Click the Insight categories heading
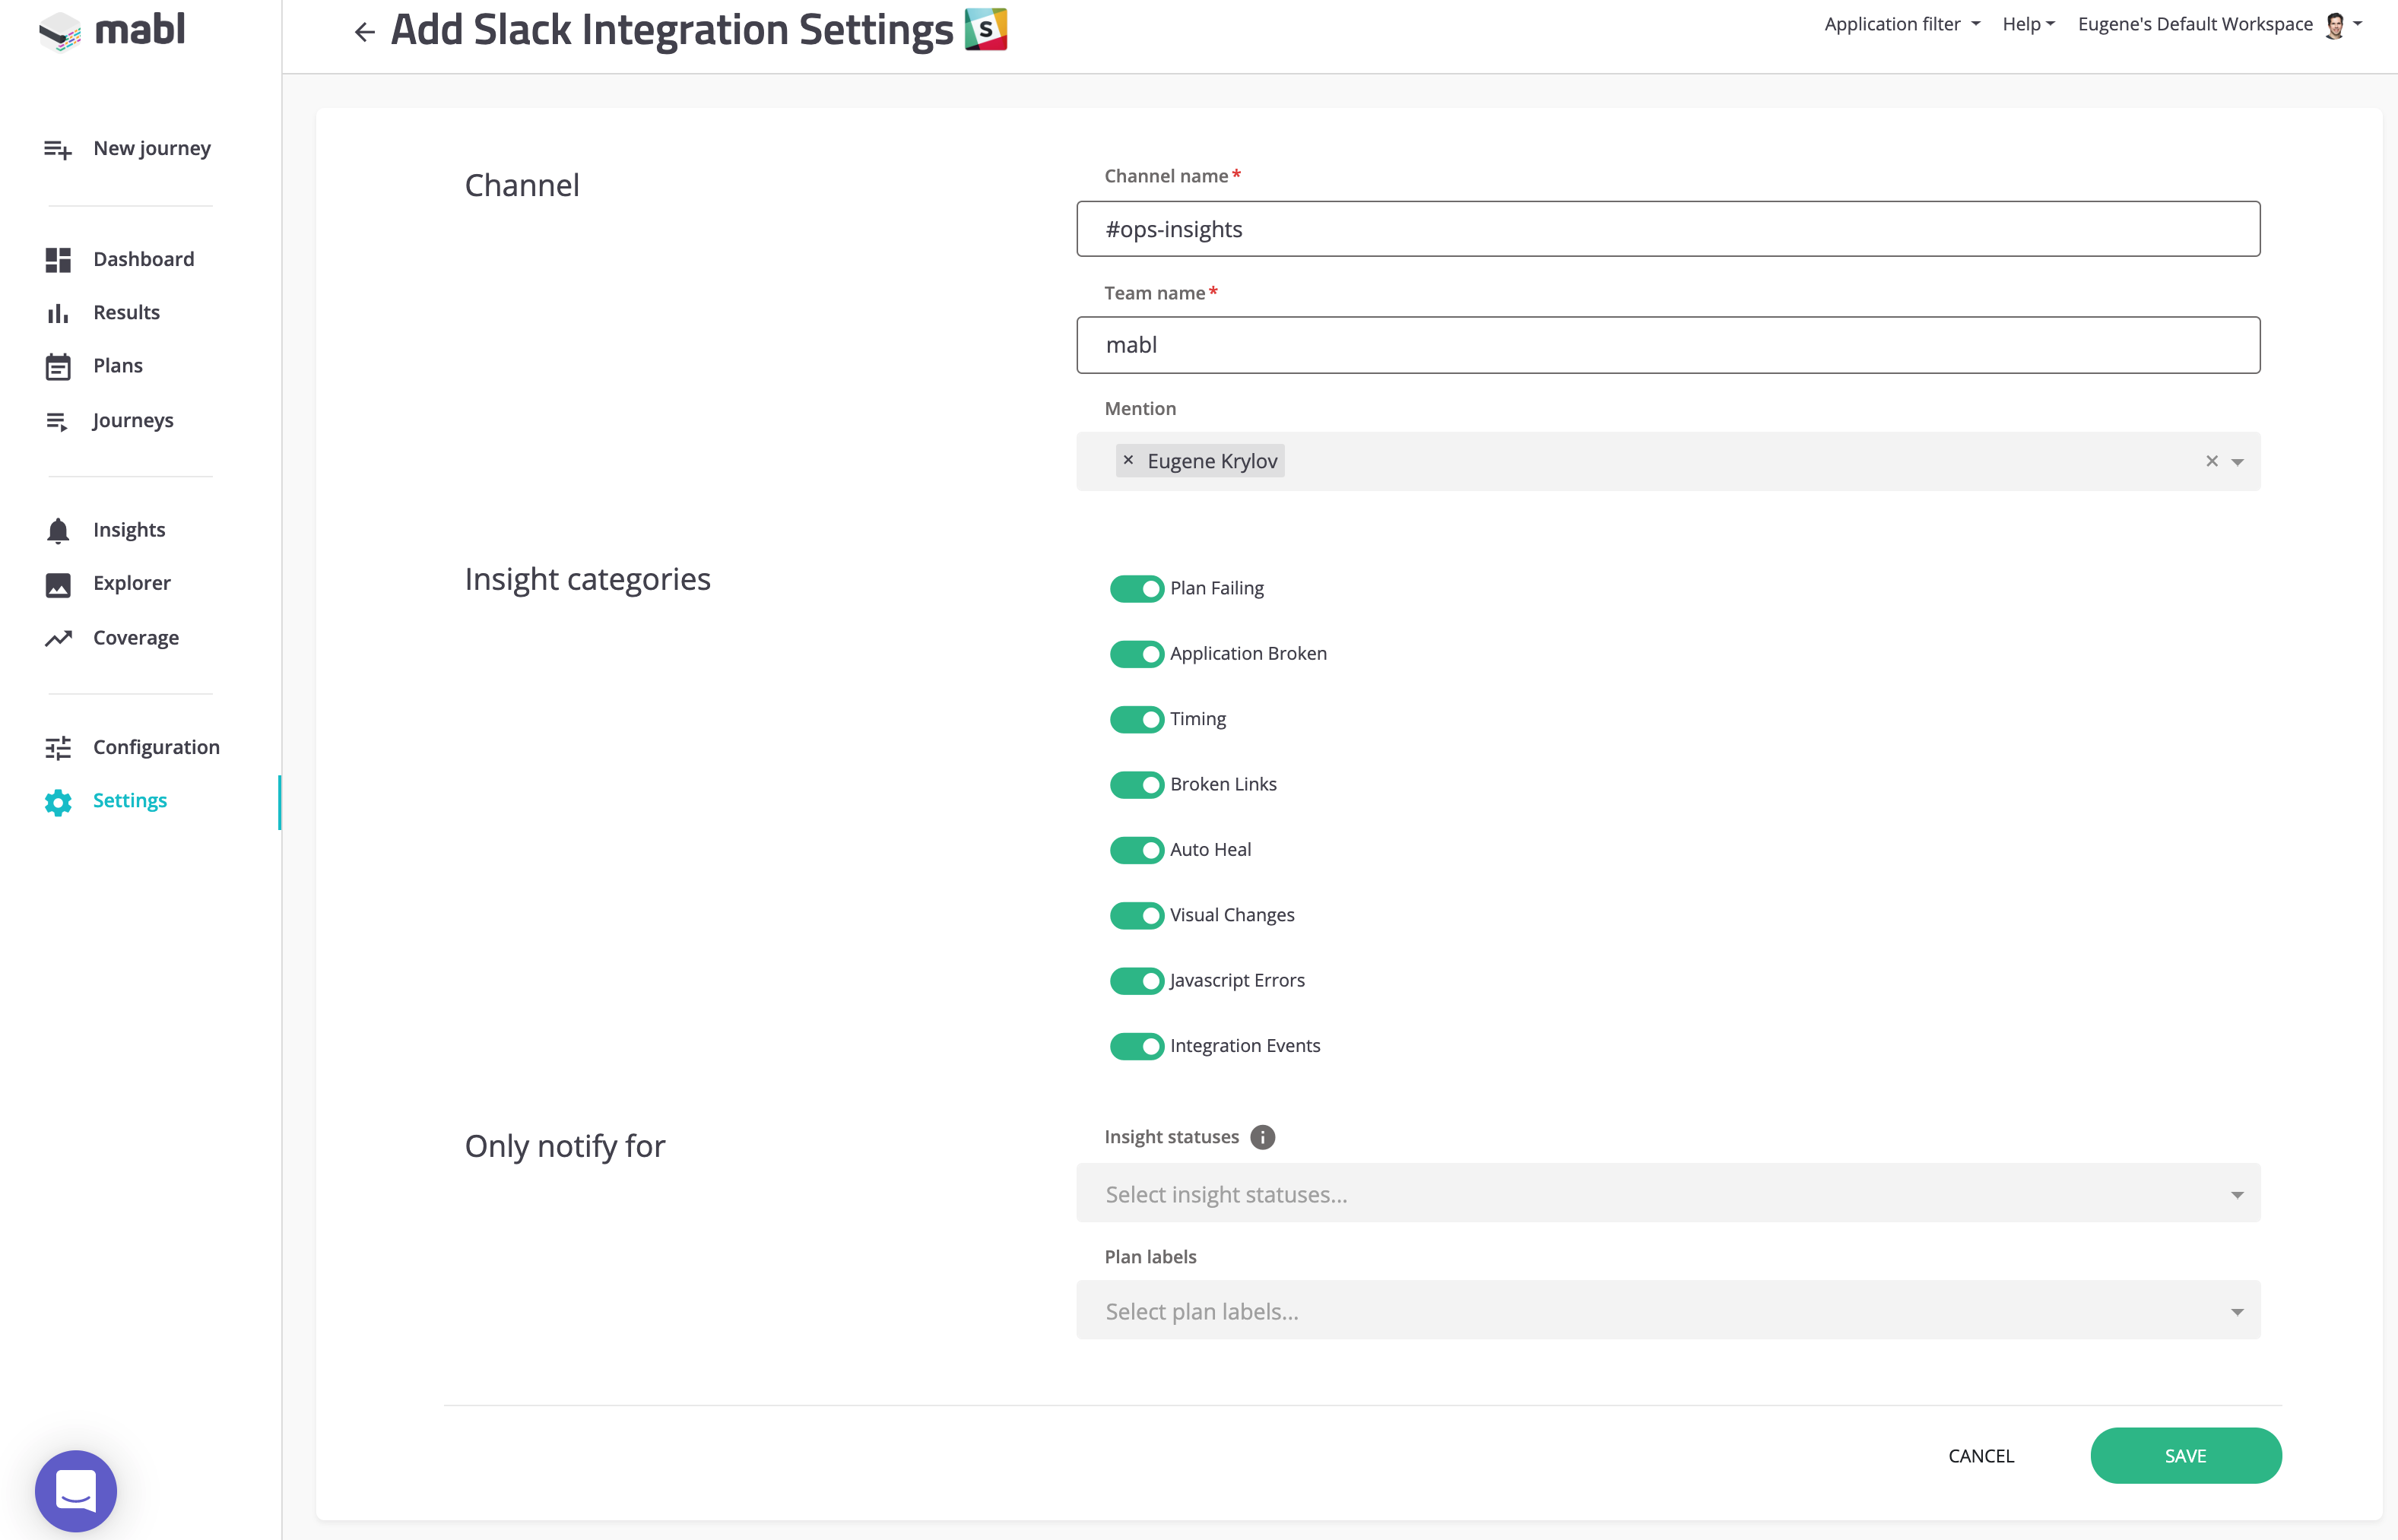The width and height of the screenshot is (2398, 1540). [588, 579]
